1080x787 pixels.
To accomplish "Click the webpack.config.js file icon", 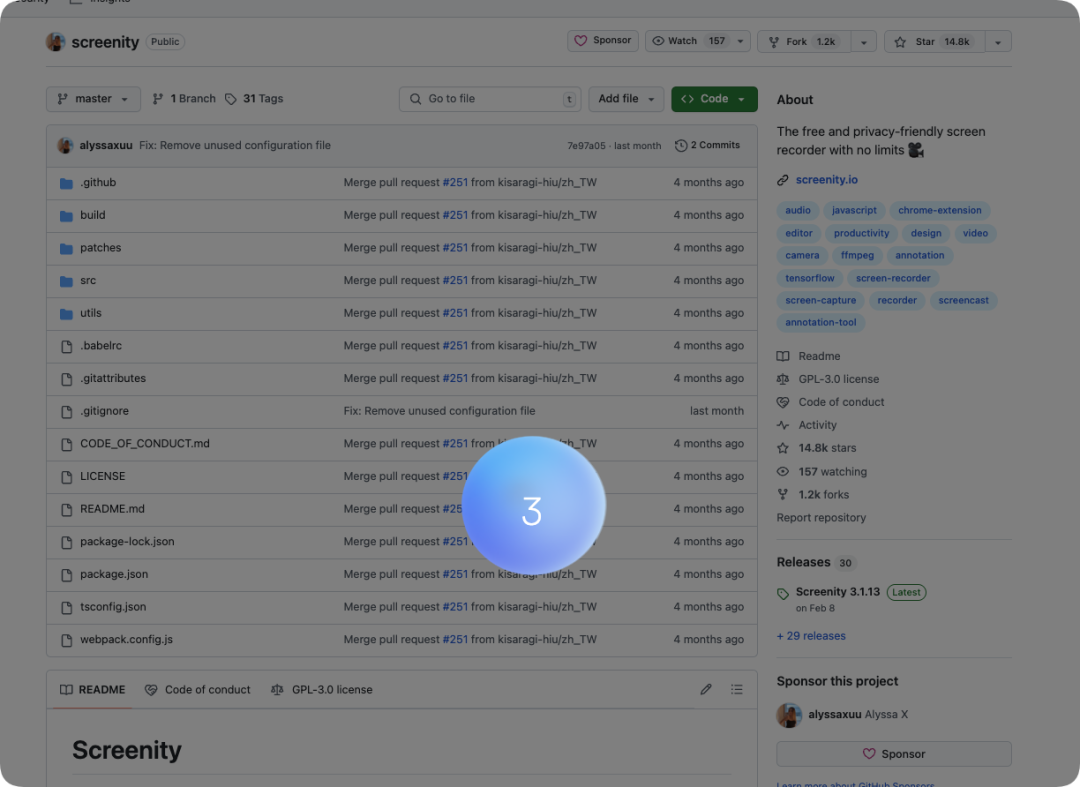I will [66, 640].
